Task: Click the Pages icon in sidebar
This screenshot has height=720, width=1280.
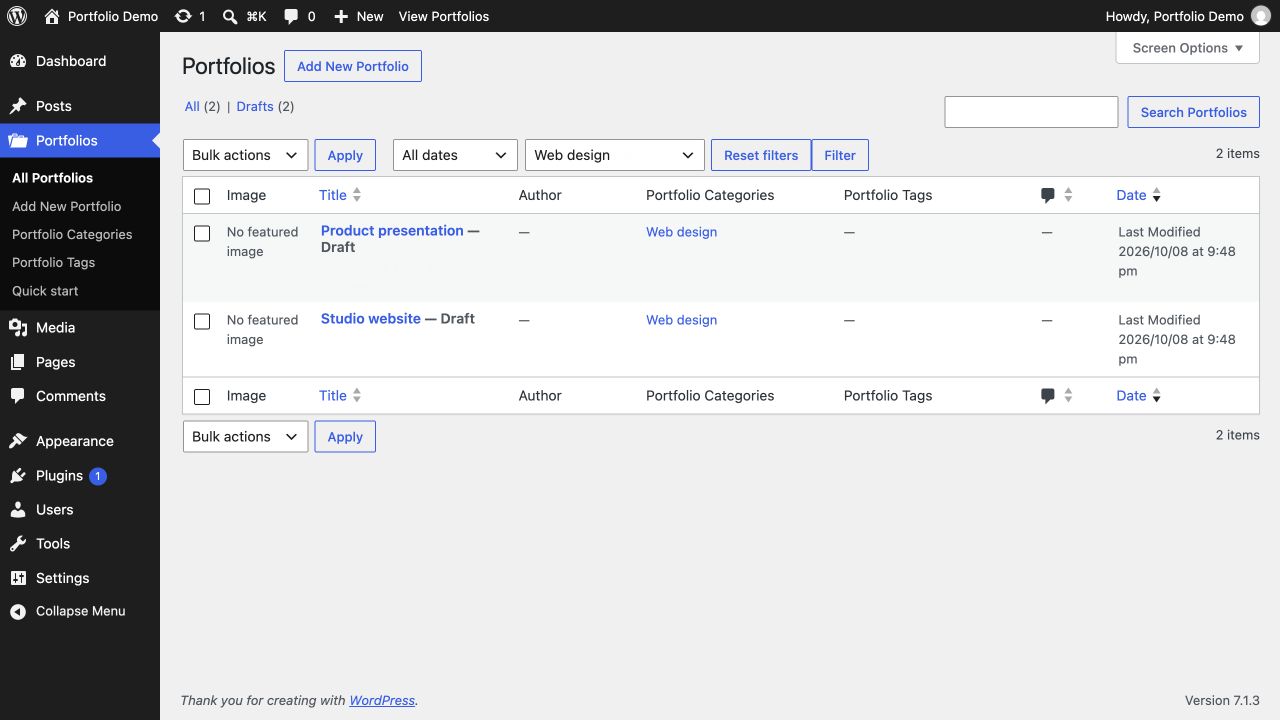Action: click(x=18, y=362)
